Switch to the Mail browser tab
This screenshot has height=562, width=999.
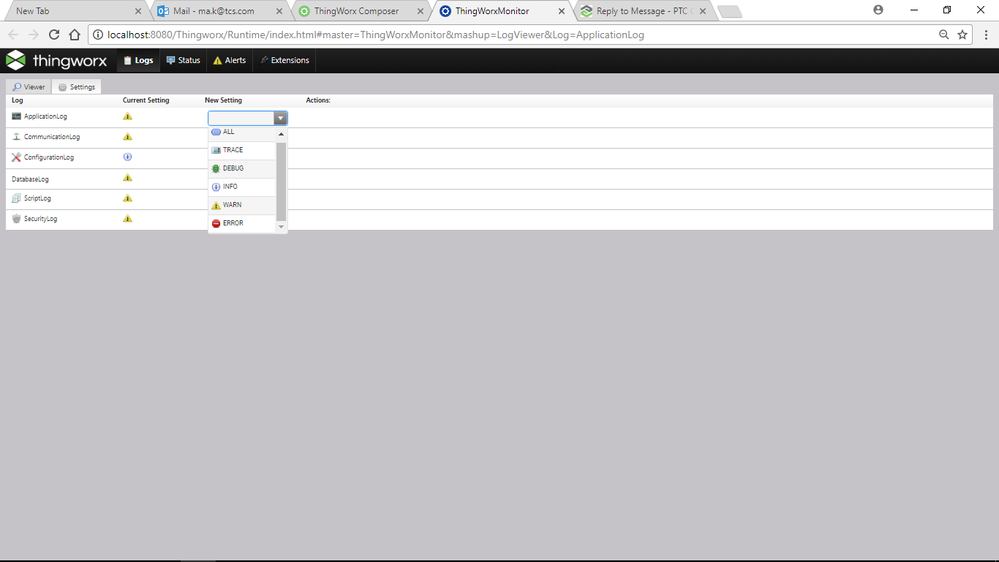[x=220, y=11]
